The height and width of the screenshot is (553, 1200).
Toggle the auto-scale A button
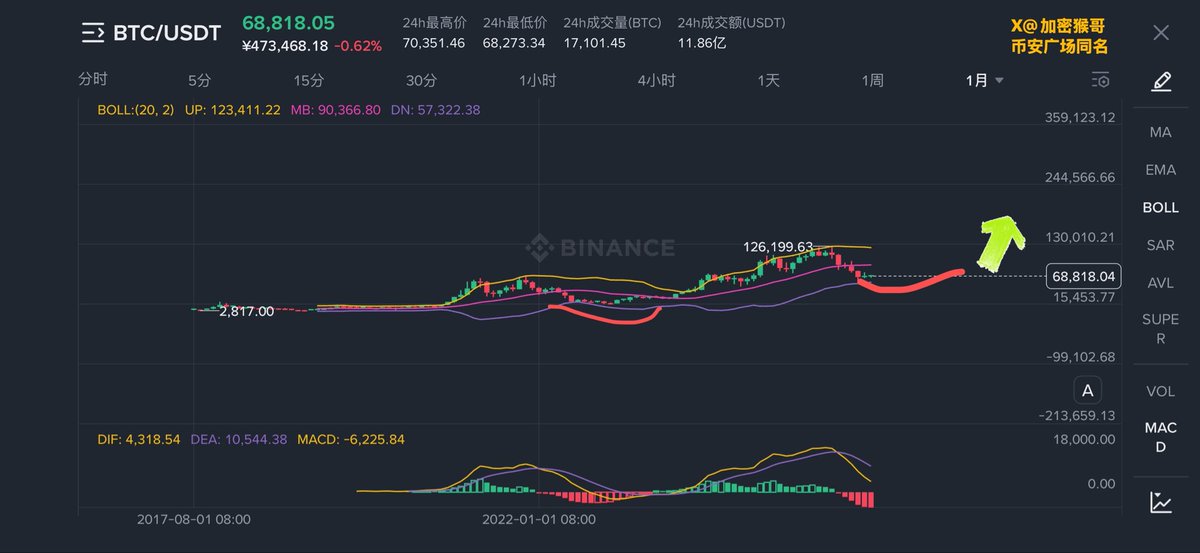[1087, 390]
